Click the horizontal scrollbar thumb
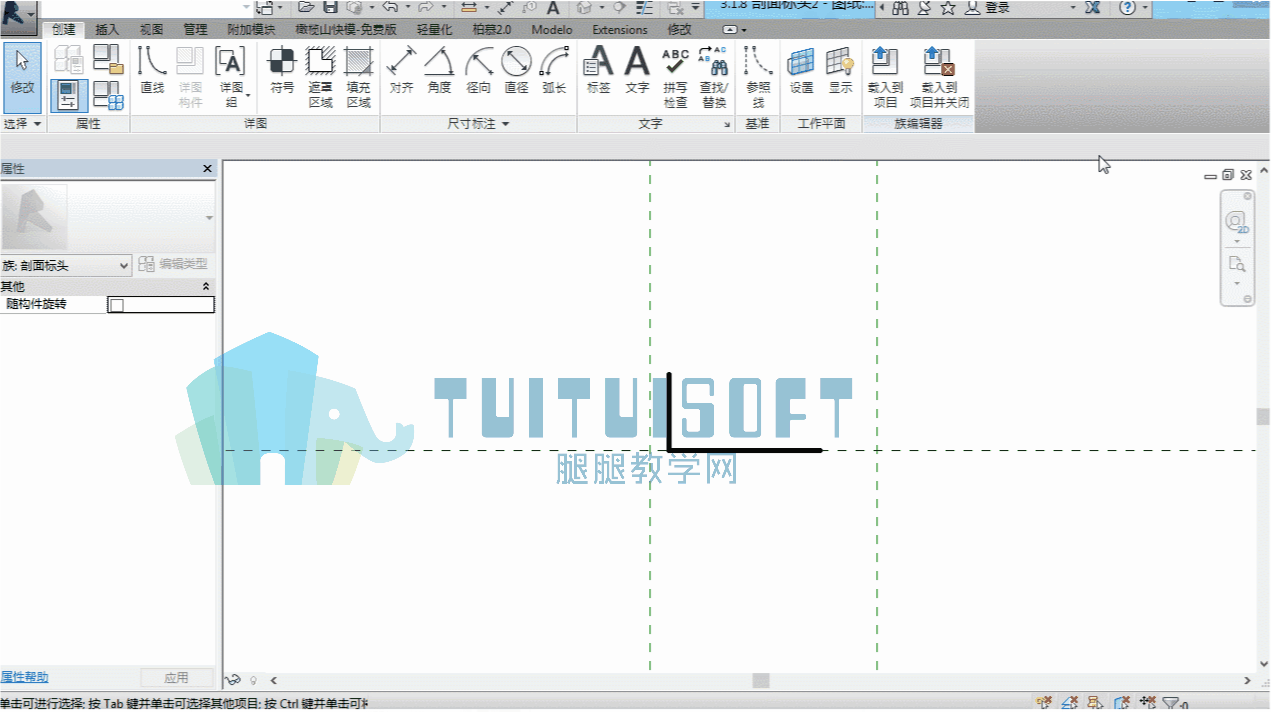This screenshot has width=1271, height=712. (x=761, y=681)
